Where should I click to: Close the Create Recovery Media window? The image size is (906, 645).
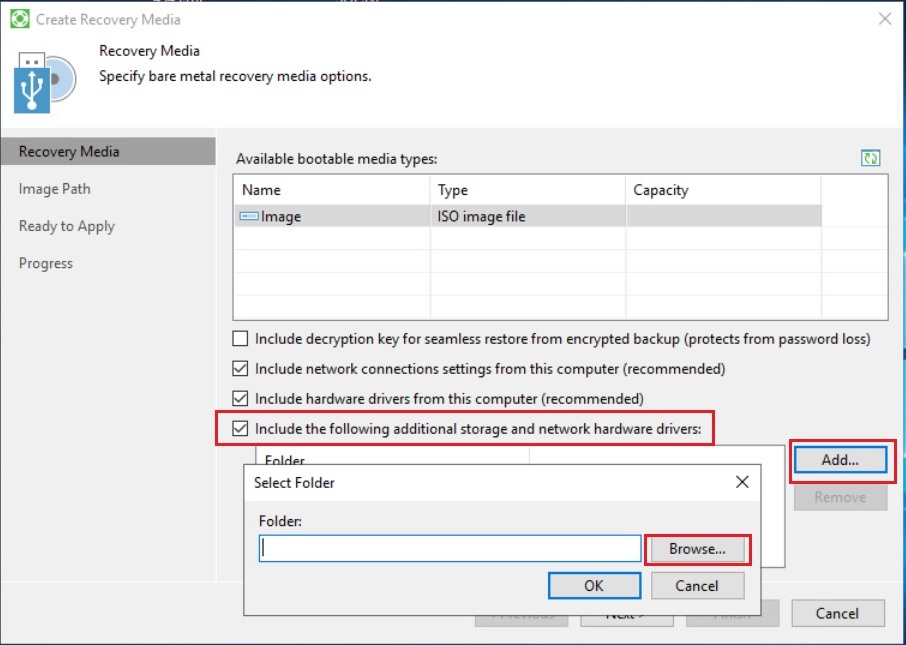(884, 18)
